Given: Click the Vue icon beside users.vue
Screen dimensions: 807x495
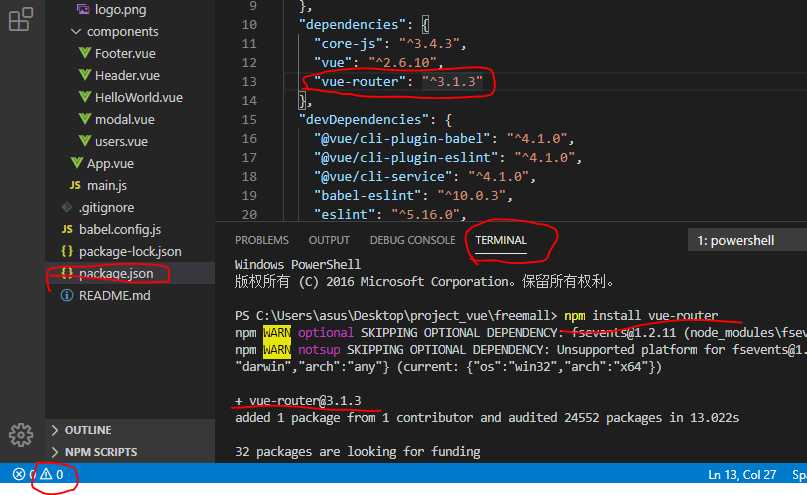Looking at the screenshot, I should (x=85, y=141).
